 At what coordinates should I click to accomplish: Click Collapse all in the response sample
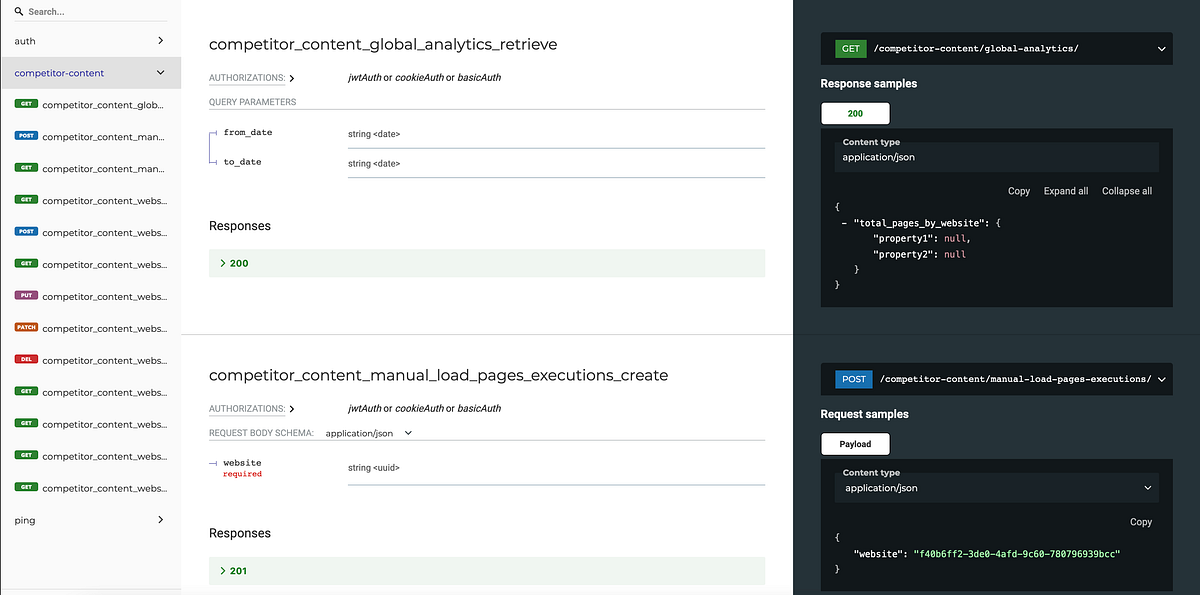point(1126,190)
